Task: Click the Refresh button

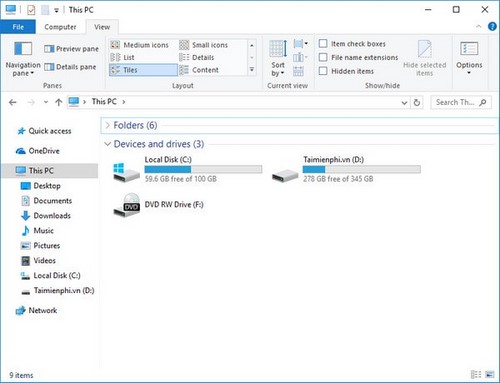Action: coord(417,103)
